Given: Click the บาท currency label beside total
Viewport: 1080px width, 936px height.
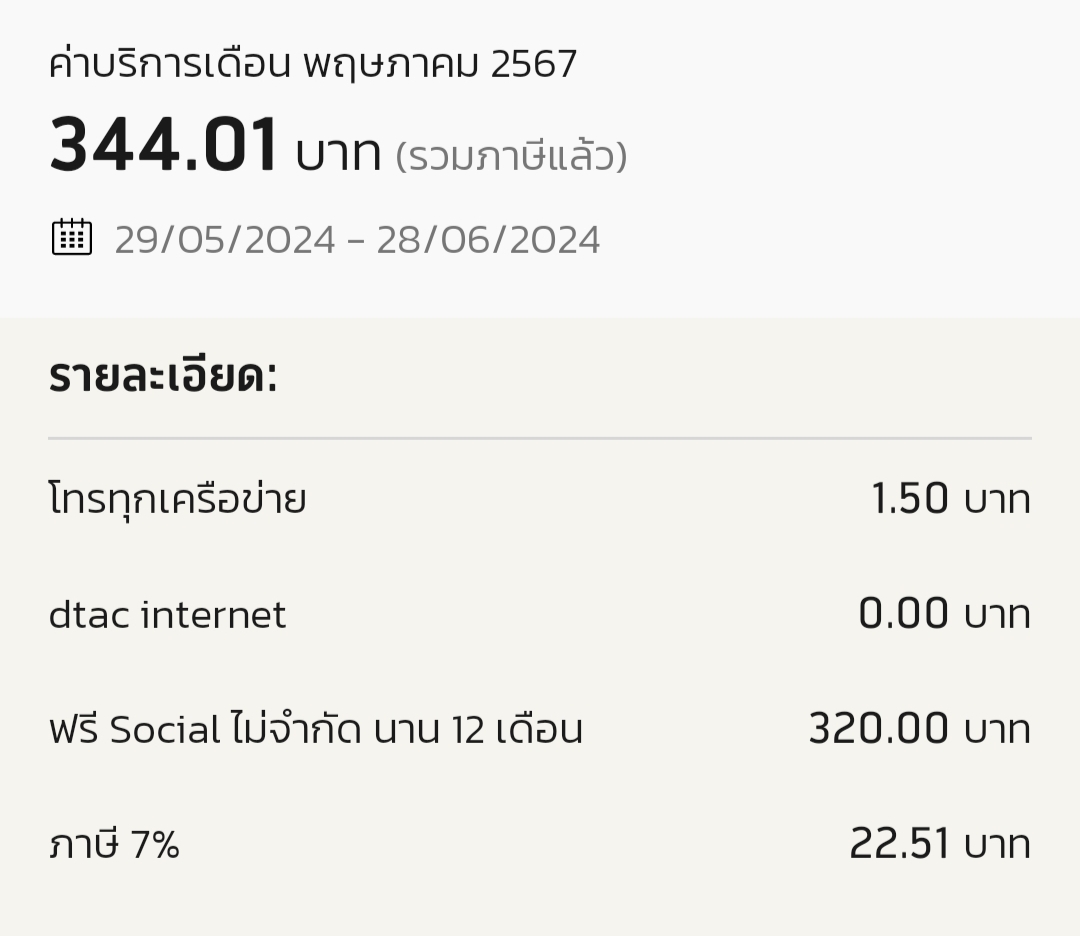Looking at the screenshot, I should pyautogui.click(x=338, y=153).
